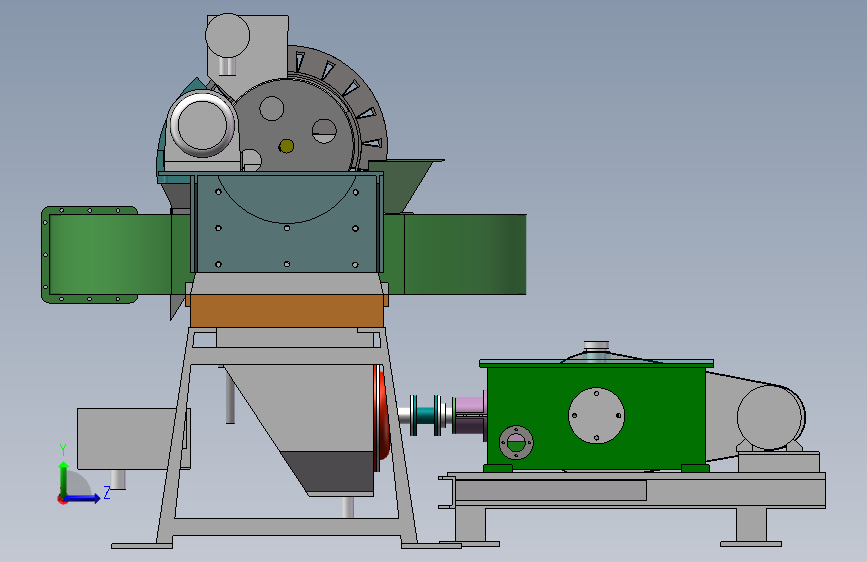Screen dimensions: 867x562
Task: Select the blue Z-axis arrow of the triad
Action: pyautogui.click(x=82, y=498)
